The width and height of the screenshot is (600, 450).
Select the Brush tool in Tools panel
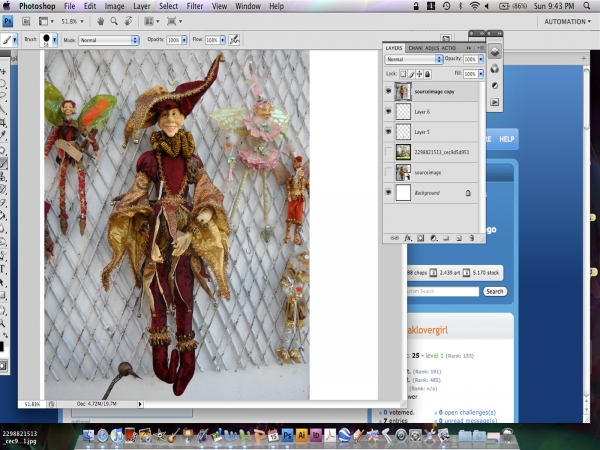[3, 164]
